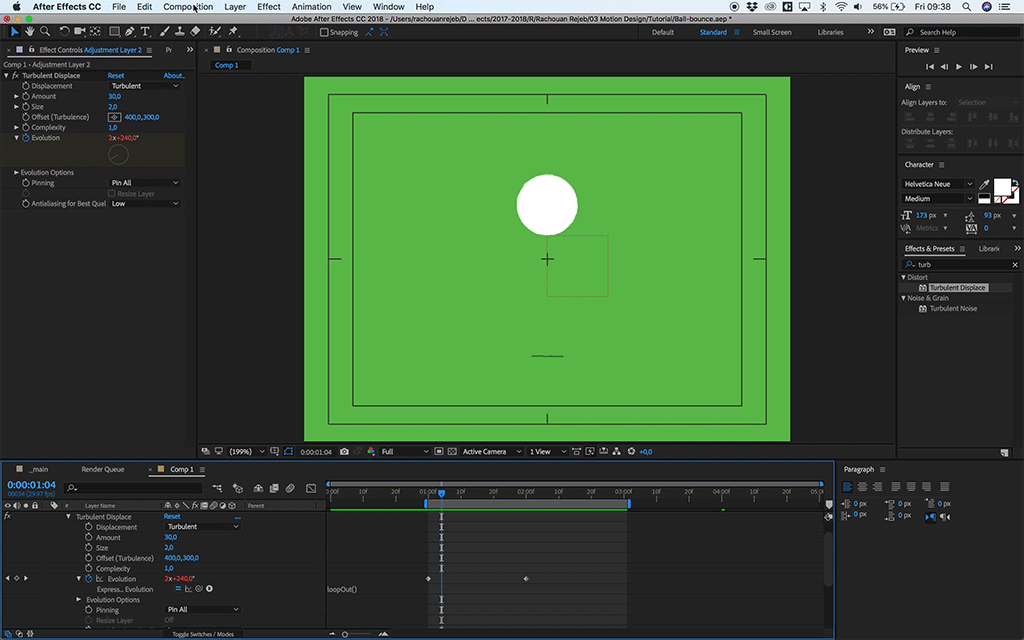Select the Zoom magnifier tool

[45, 32]
